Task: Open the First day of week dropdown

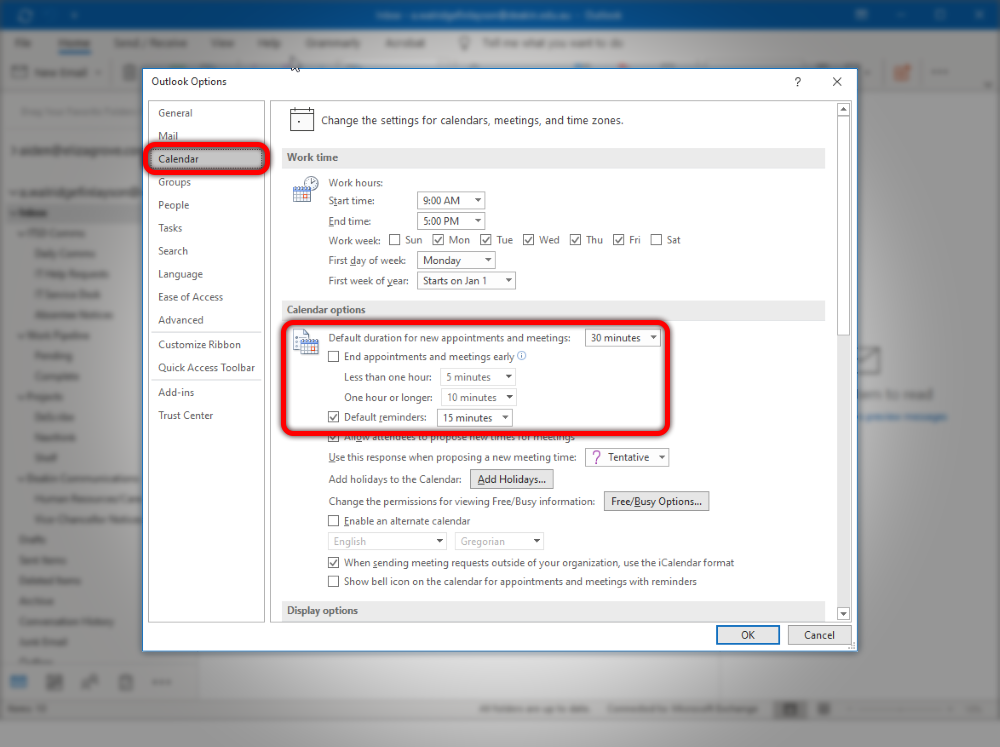Action: click(456, 260)
